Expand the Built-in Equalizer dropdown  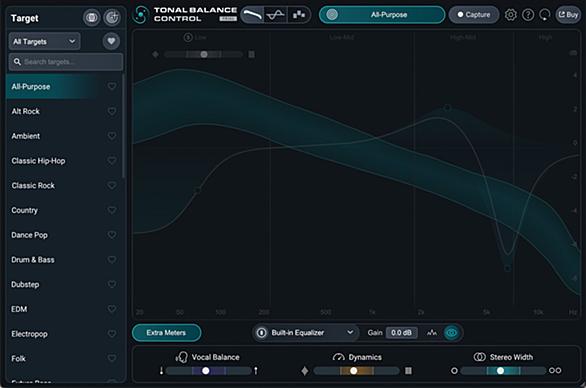coord(350,332)
